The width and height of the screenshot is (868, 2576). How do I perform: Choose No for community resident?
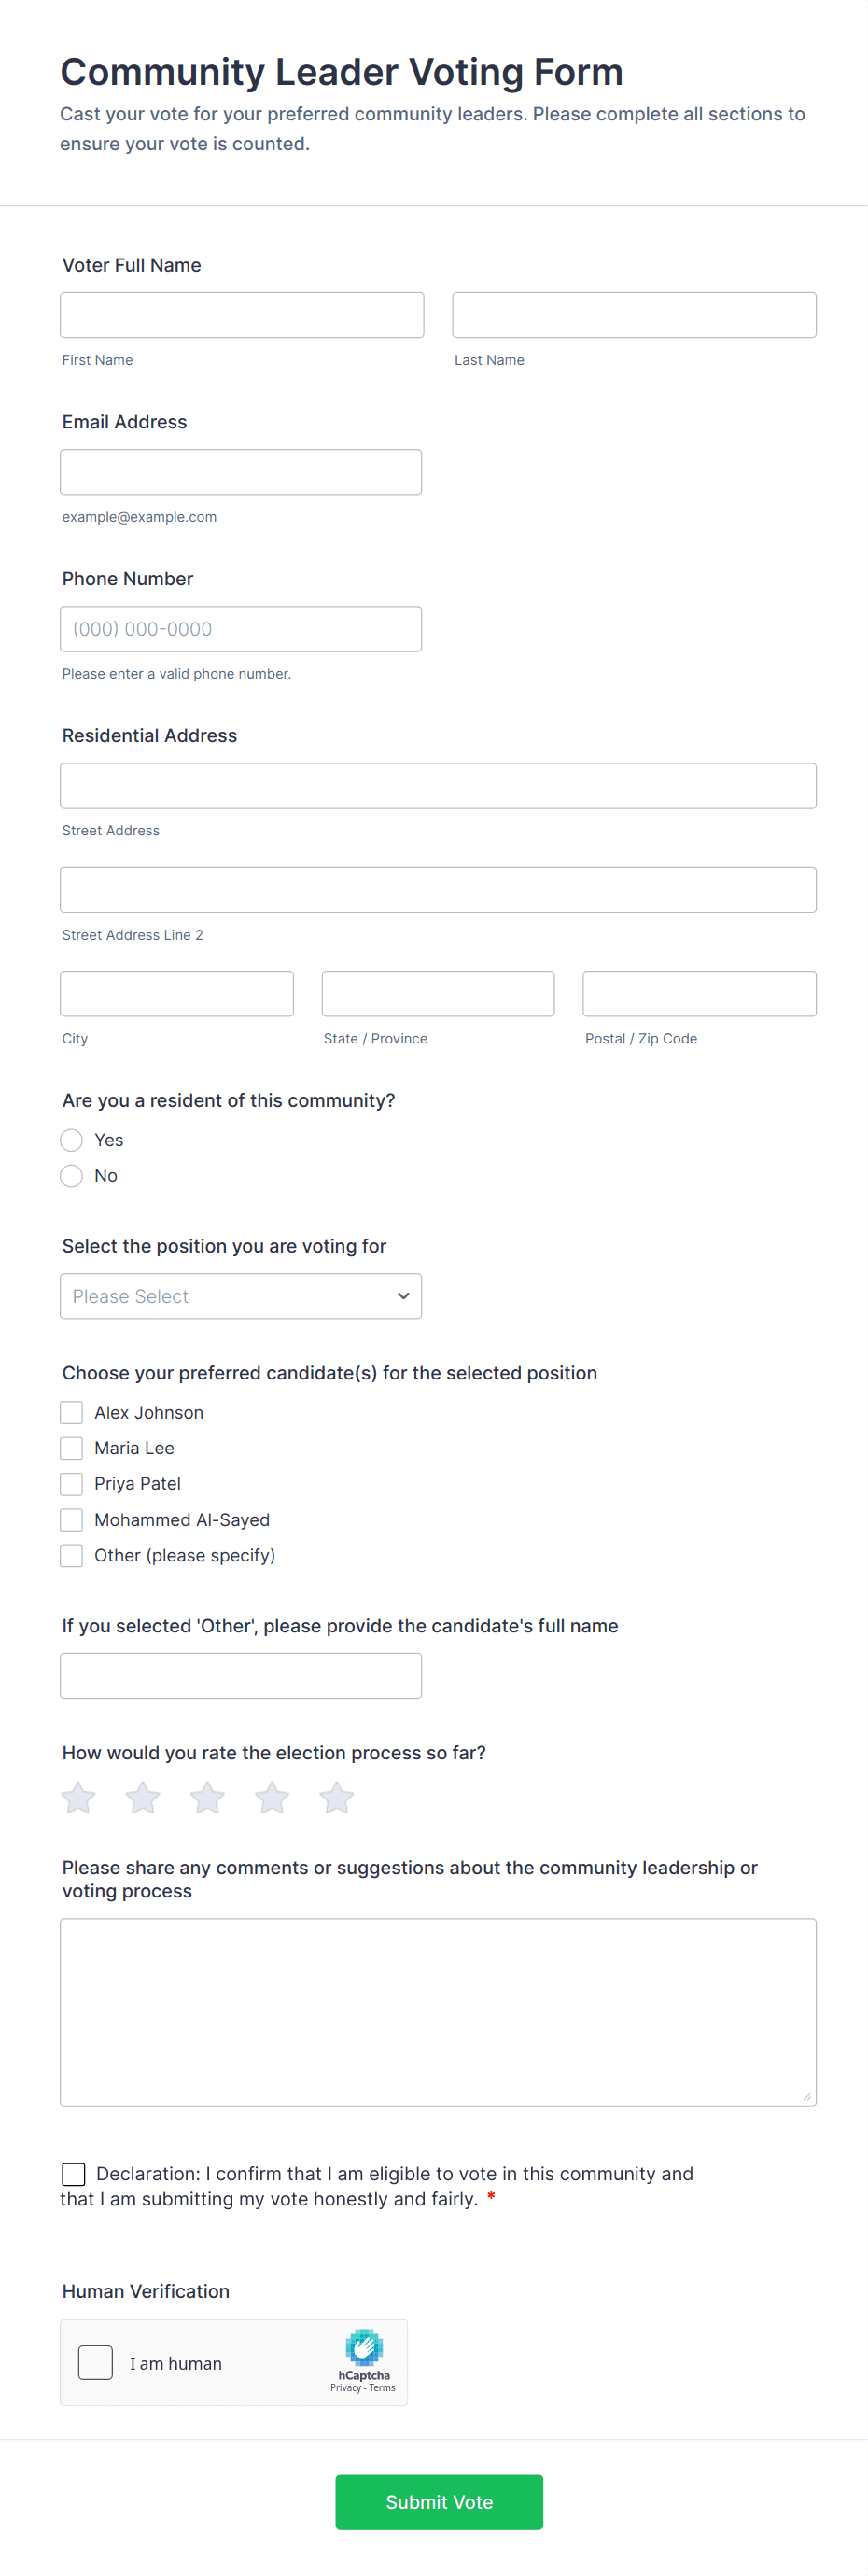coord(71,1176)
